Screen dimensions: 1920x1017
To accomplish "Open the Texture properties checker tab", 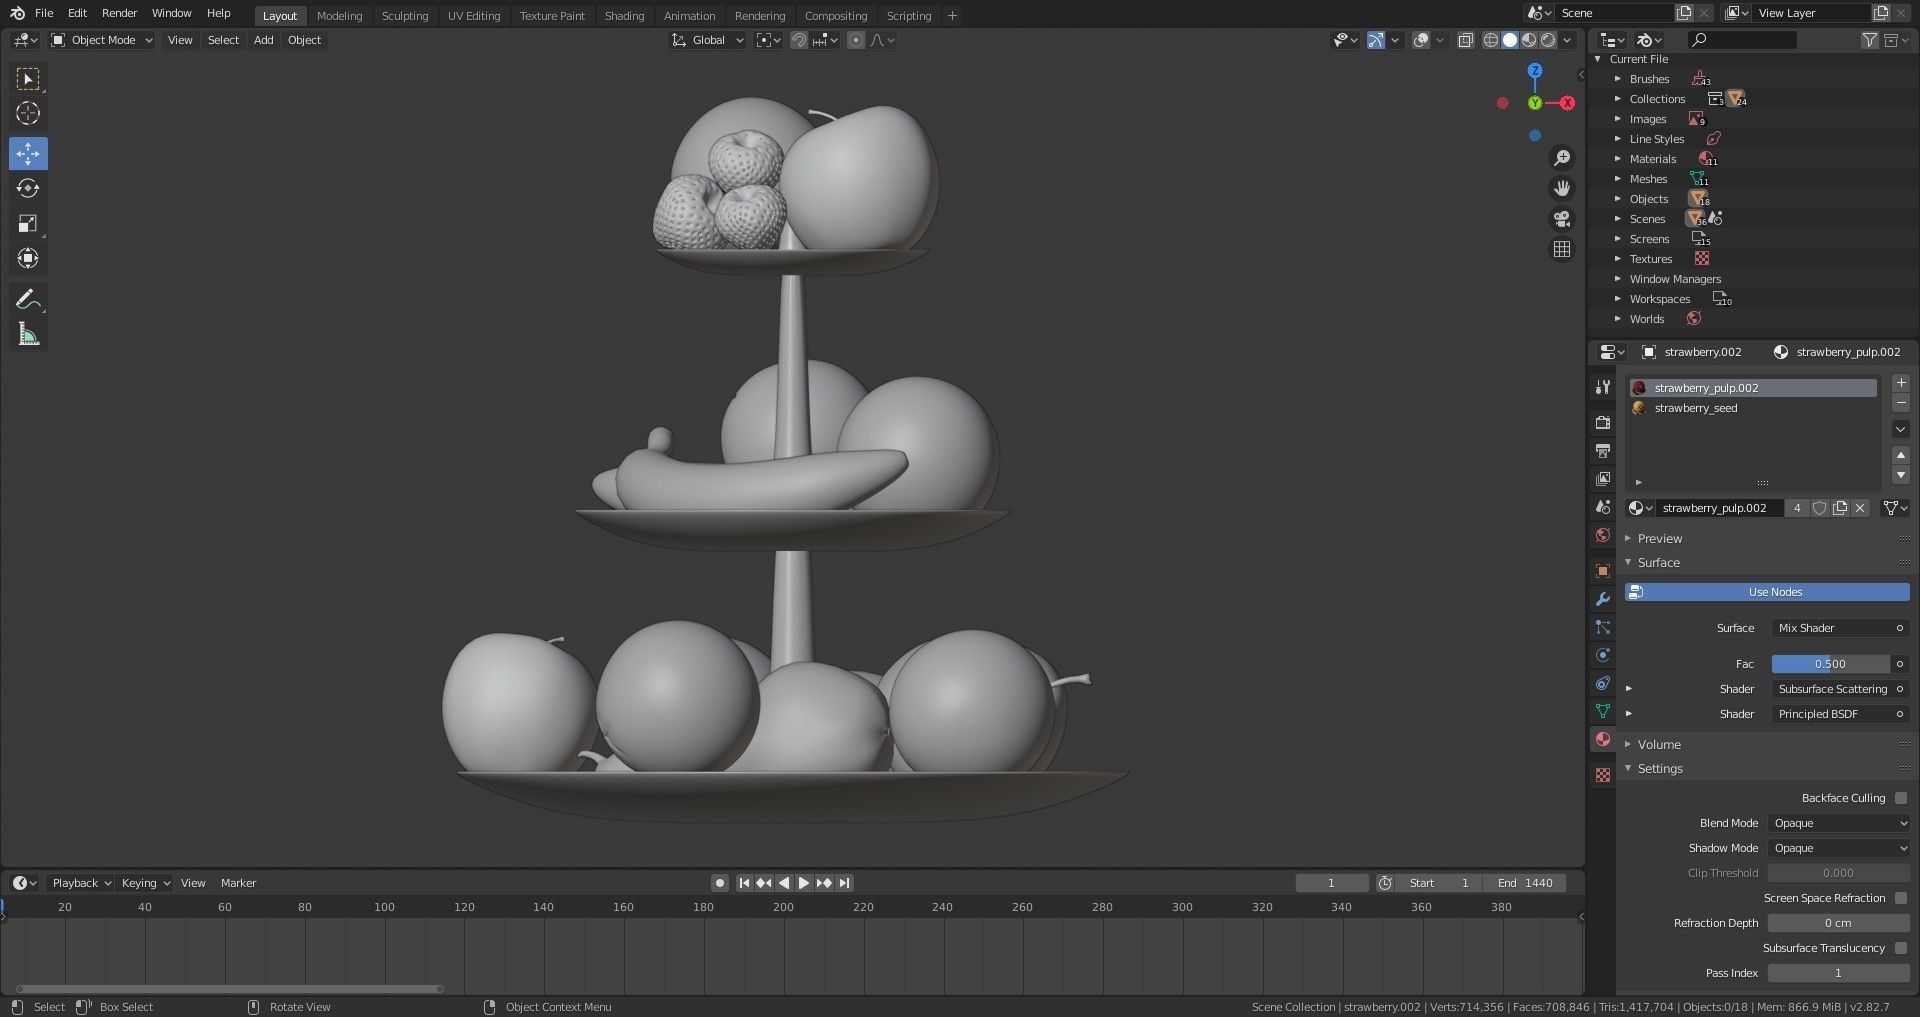I will coord(1603,775).
